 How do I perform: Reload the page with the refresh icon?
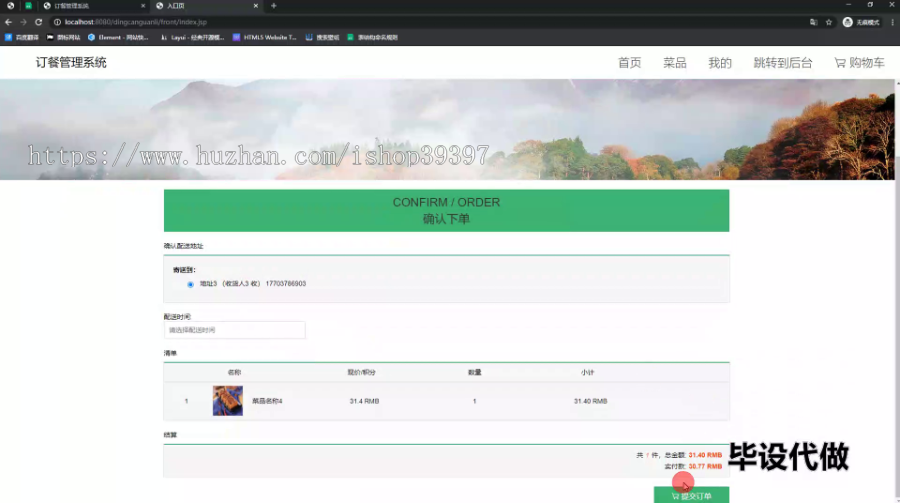[x=38, y=22]
